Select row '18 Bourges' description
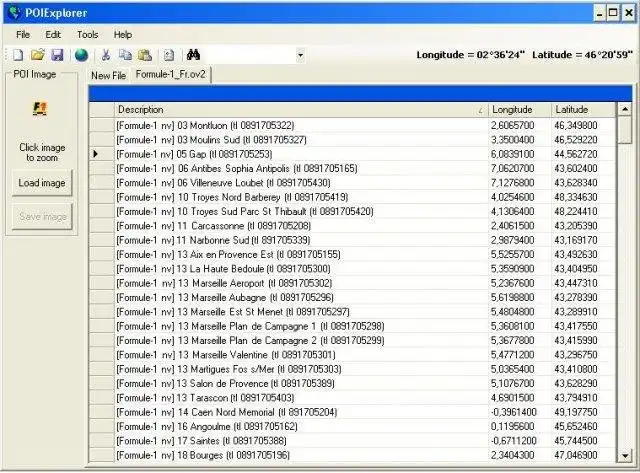Screen dimensions: 640x473 pos(301,455)
